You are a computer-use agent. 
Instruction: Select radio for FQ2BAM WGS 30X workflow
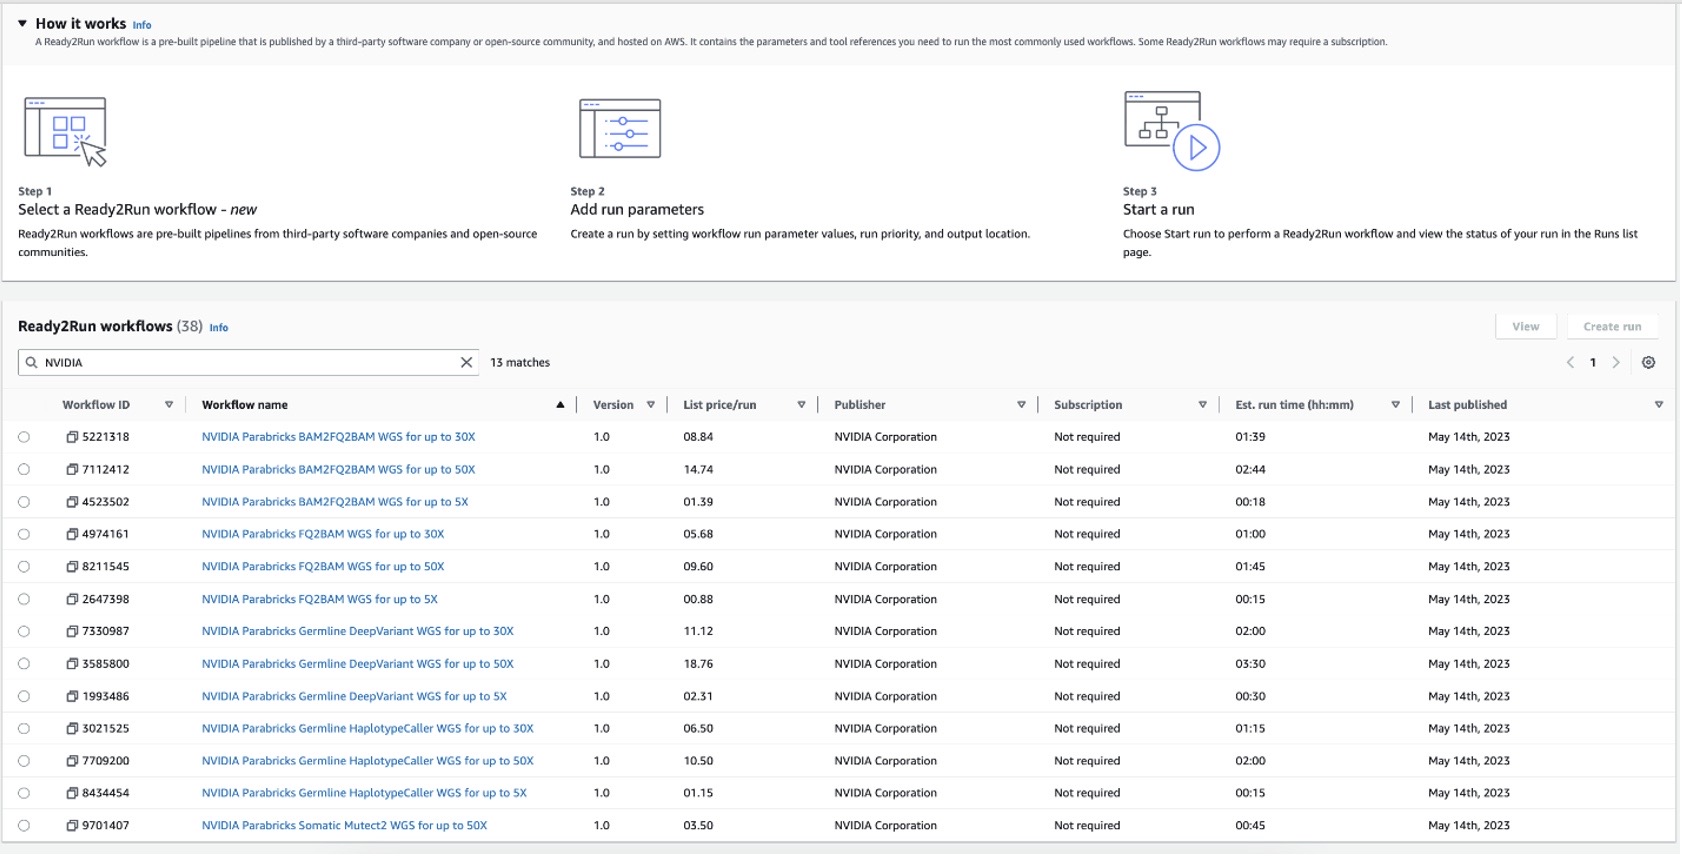click(x=24, y=534)
